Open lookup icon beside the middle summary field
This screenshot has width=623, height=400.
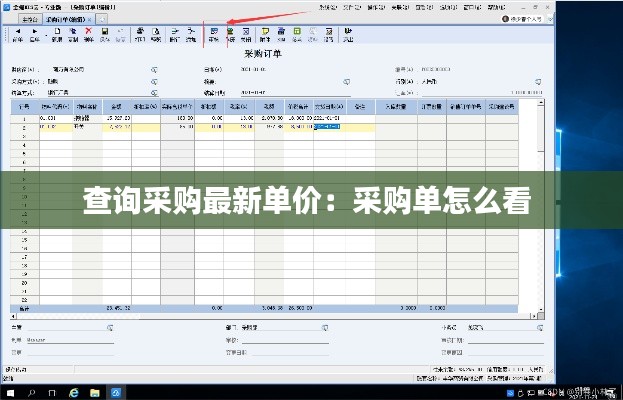pos(347,82)
